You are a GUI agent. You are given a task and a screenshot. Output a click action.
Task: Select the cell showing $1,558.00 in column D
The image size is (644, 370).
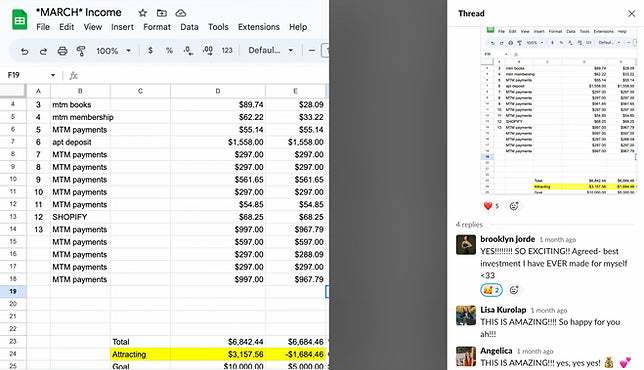pos(218,142)
